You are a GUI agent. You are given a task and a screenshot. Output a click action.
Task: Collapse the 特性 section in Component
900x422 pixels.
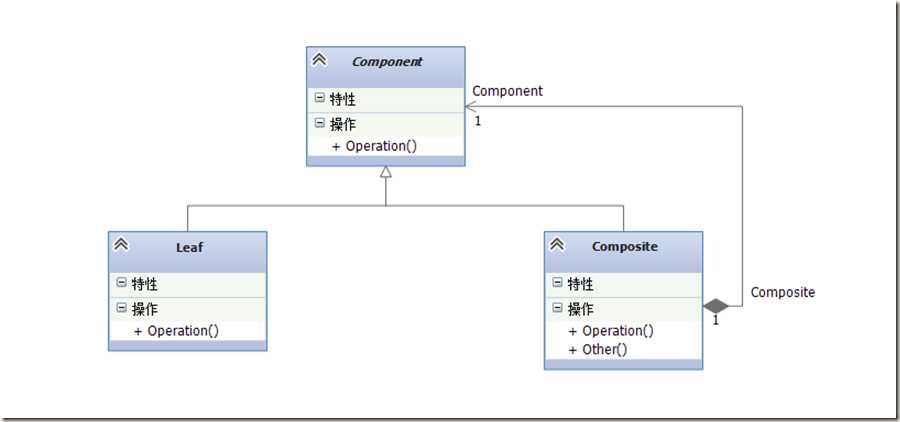click(319, 98)
